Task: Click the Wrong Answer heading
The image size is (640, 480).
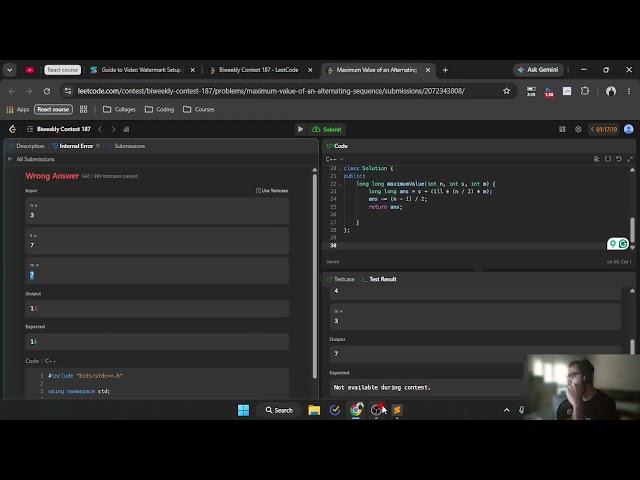Action: (52, 176)
